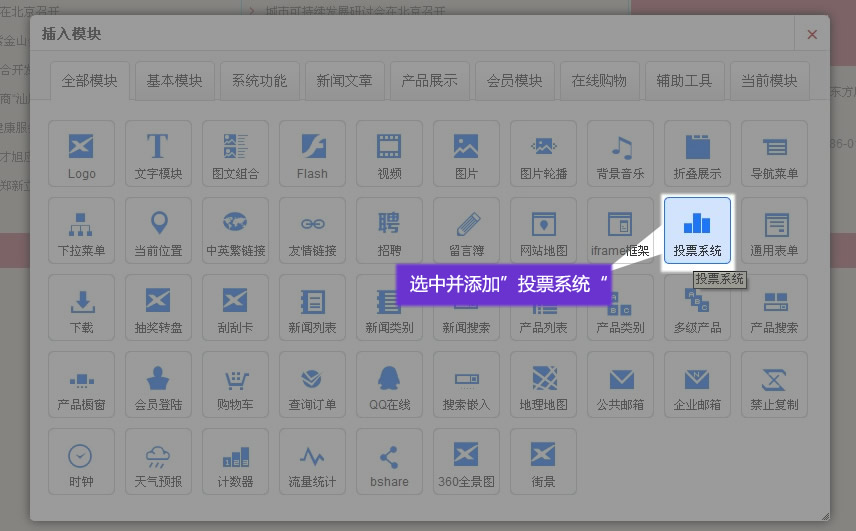The width and height of the screenshot is (856, 531).
Task: Click the dialog resize handle corner
Action: [x=824, y=516]
